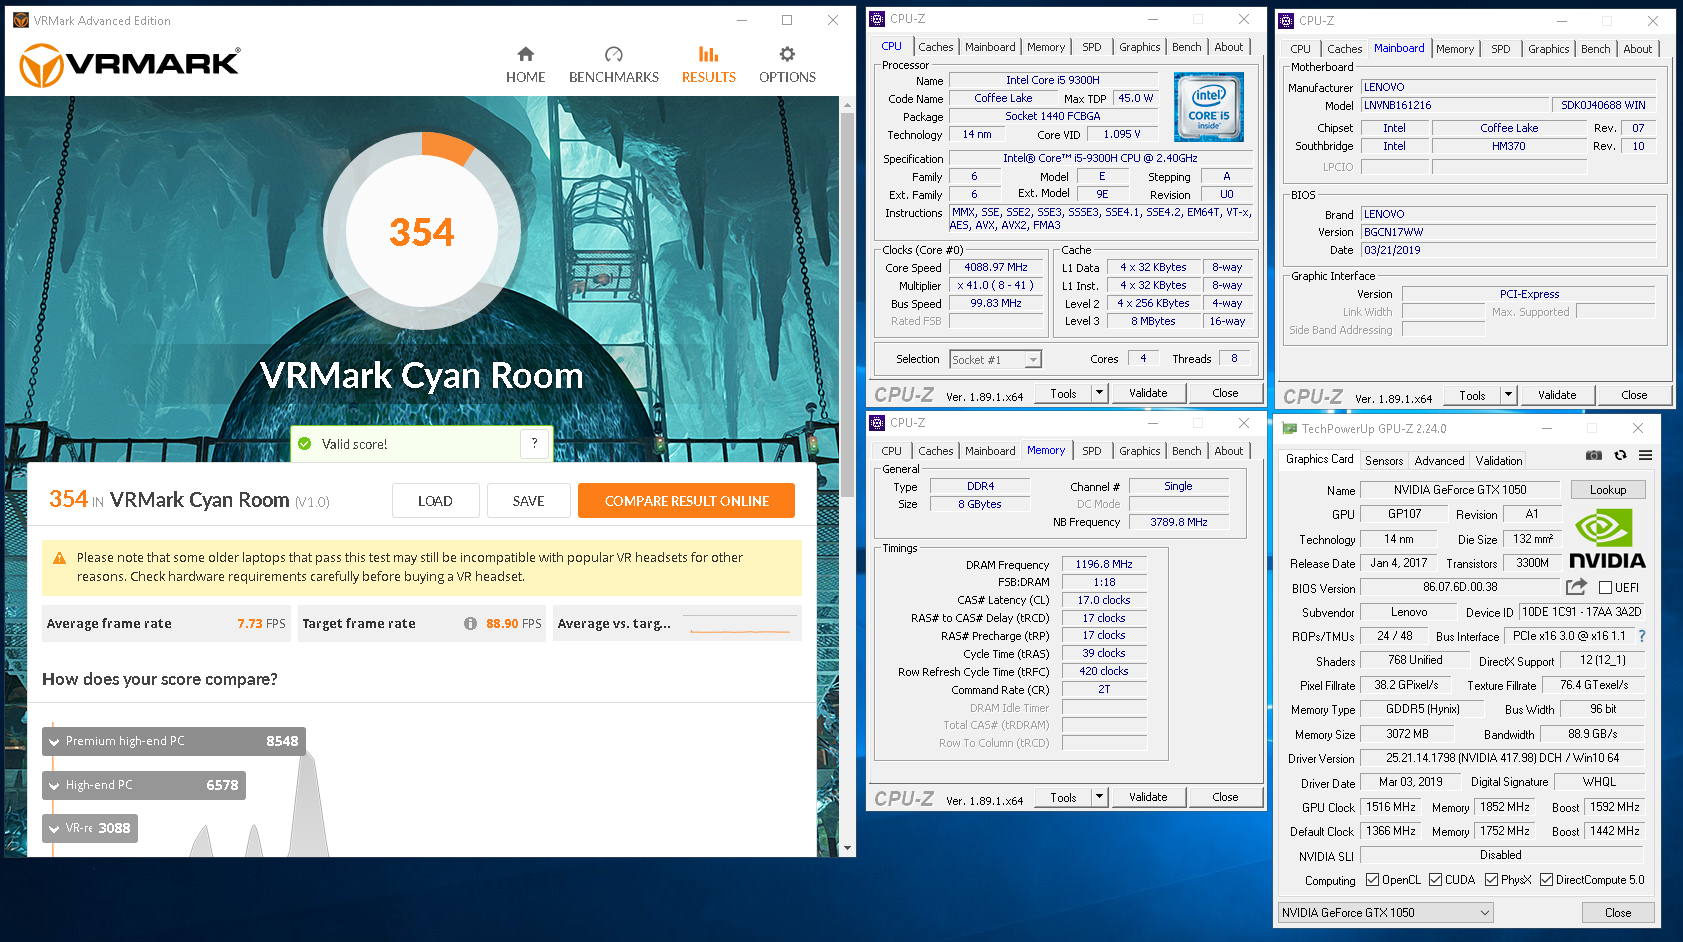1683x942 pixels.
Task: Click the BIOS share/export icon in GPU-Z
Action: click(1576, 587)
